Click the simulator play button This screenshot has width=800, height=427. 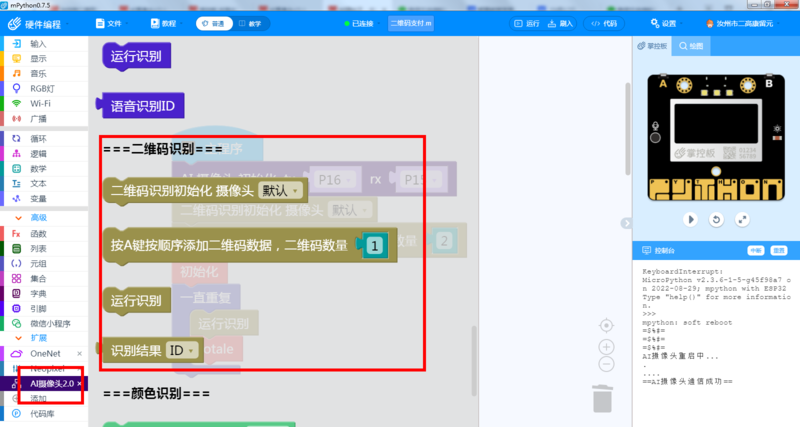(690, 219)
